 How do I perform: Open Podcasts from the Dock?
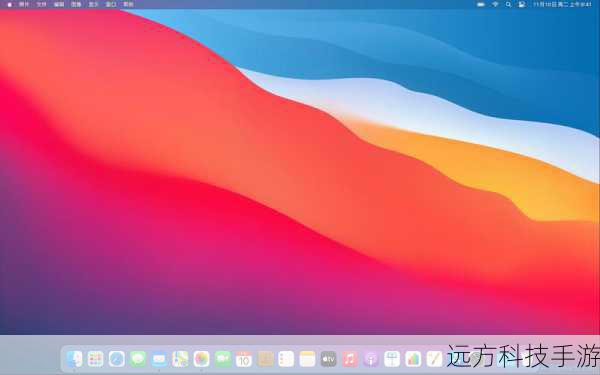pos(371,359)
